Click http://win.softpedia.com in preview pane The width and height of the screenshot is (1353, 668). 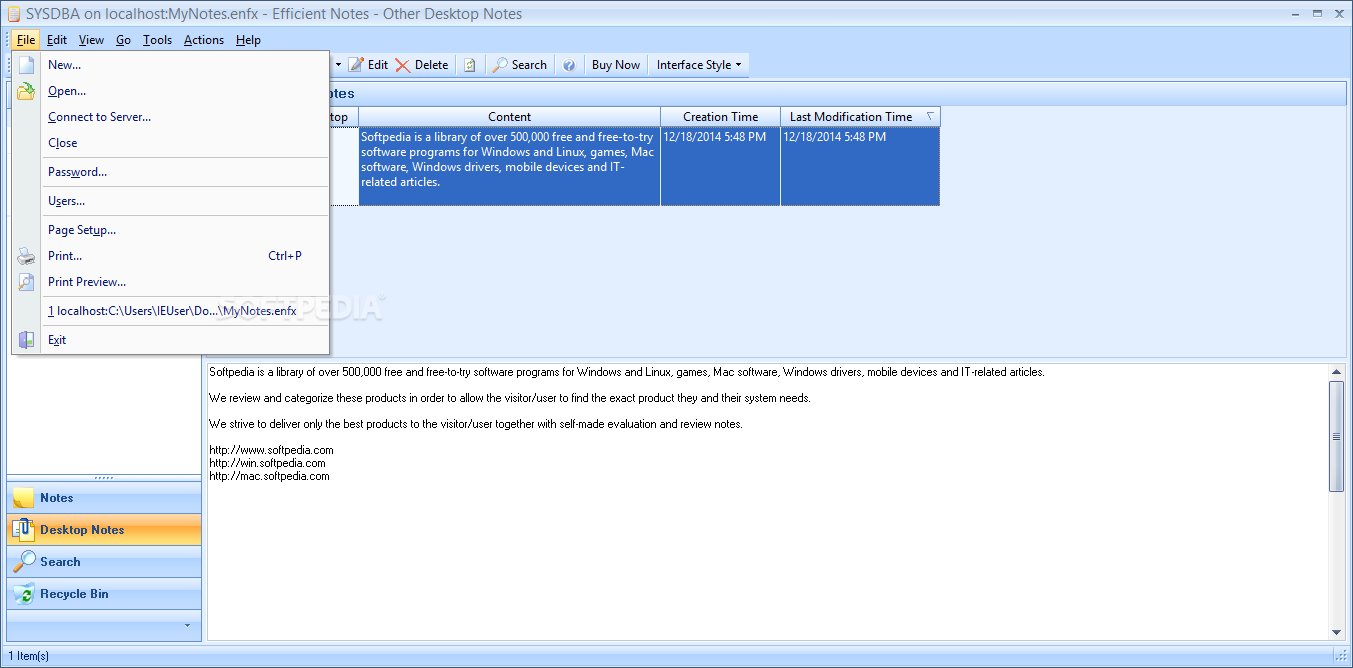(267, 463)
